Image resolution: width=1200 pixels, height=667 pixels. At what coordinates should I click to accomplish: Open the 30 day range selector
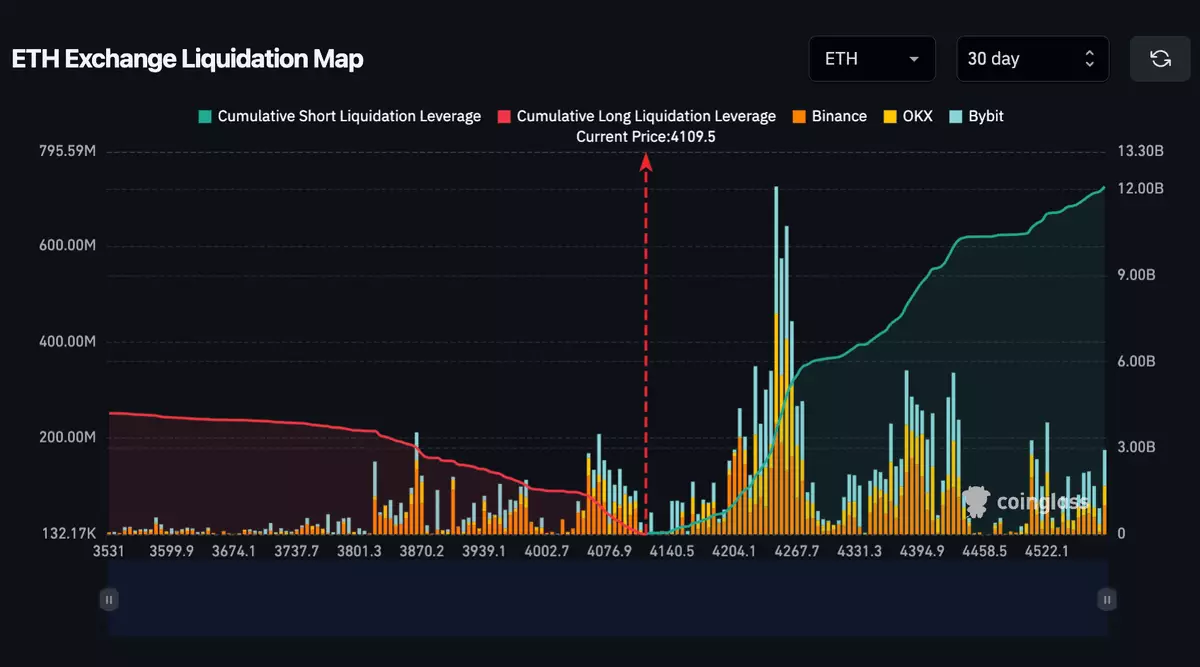click(1032, 59)
